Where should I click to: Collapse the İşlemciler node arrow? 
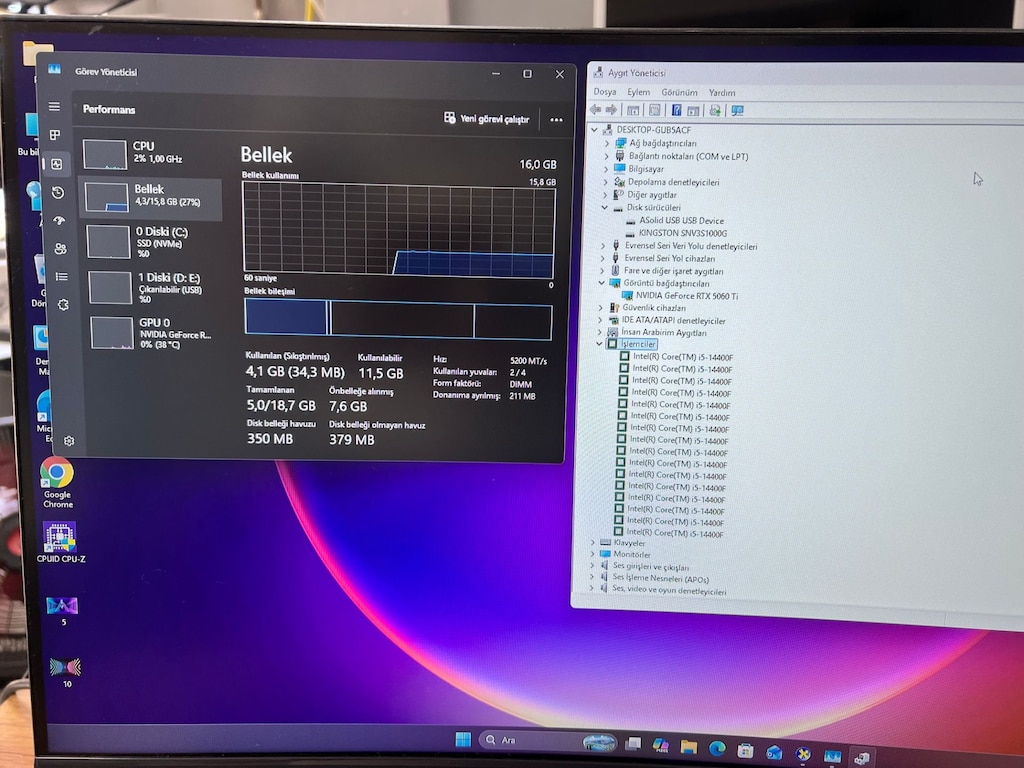click(x=599, y=344)
